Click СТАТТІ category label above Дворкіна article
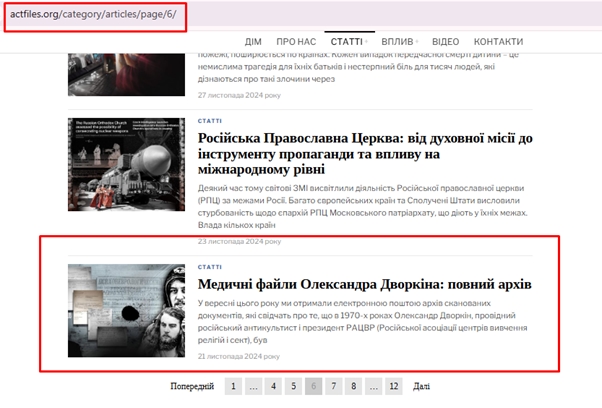 coord(210,267)
